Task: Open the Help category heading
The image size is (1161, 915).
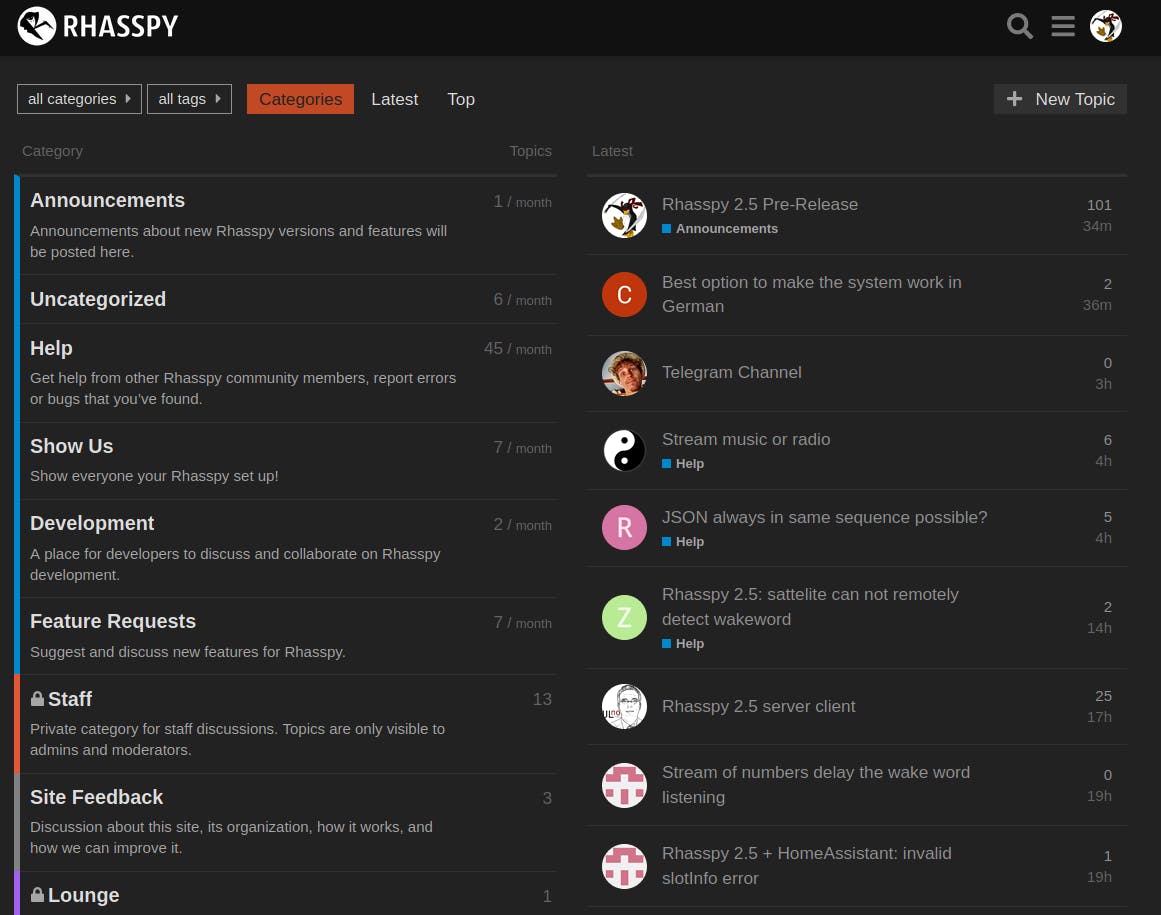Action: point(51,348)
